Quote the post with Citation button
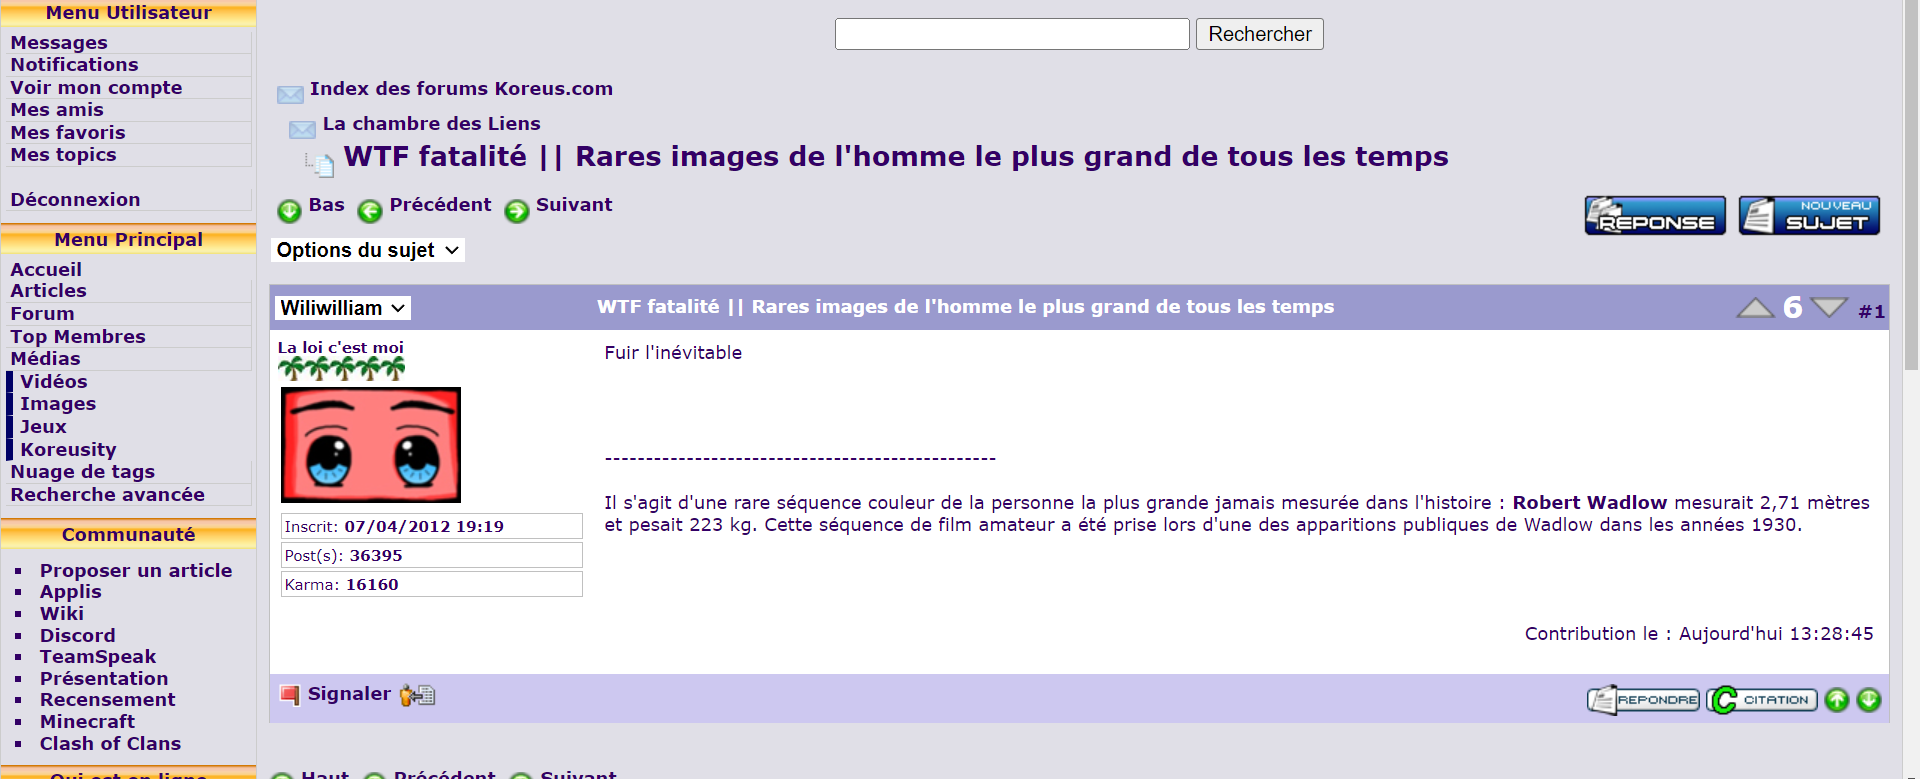 (x=1762, y=700)
